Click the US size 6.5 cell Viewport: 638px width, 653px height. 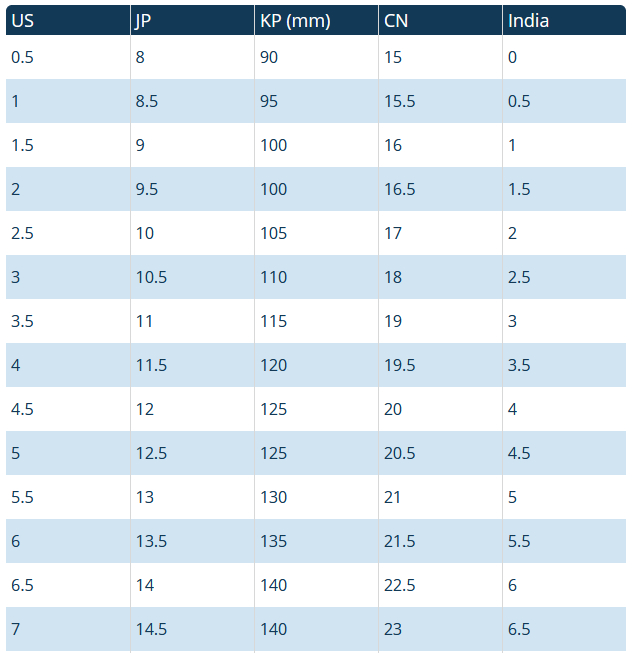pos(23,585)
